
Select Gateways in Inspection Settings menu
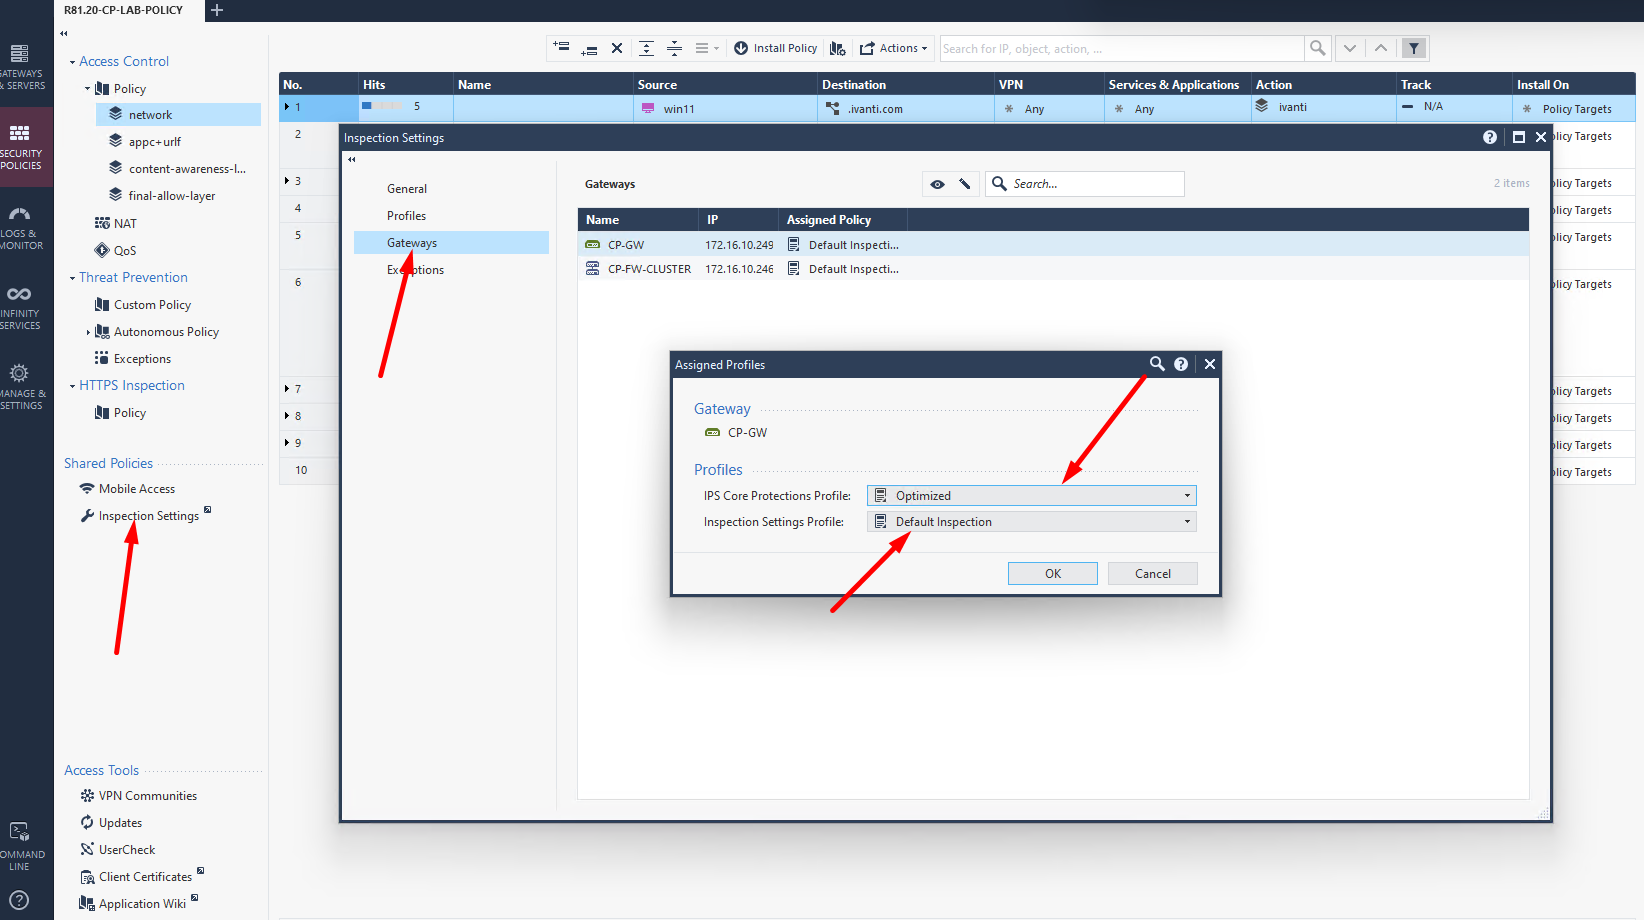pyautogui.click(x=451, y=243)
